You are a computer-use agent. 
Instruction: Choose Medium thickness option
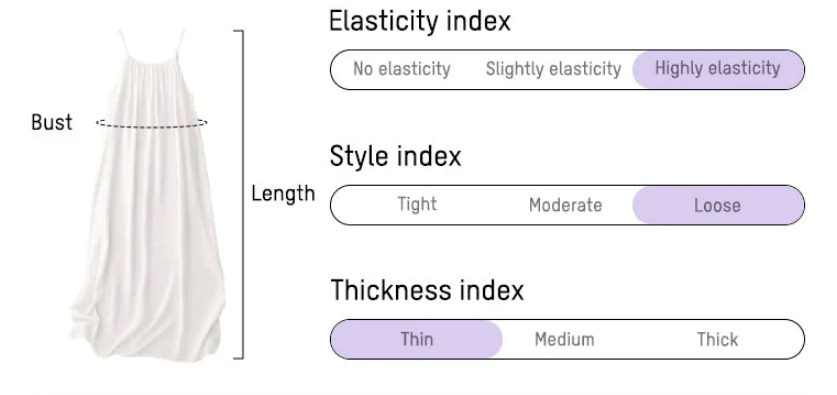click(x=564, y=339)
